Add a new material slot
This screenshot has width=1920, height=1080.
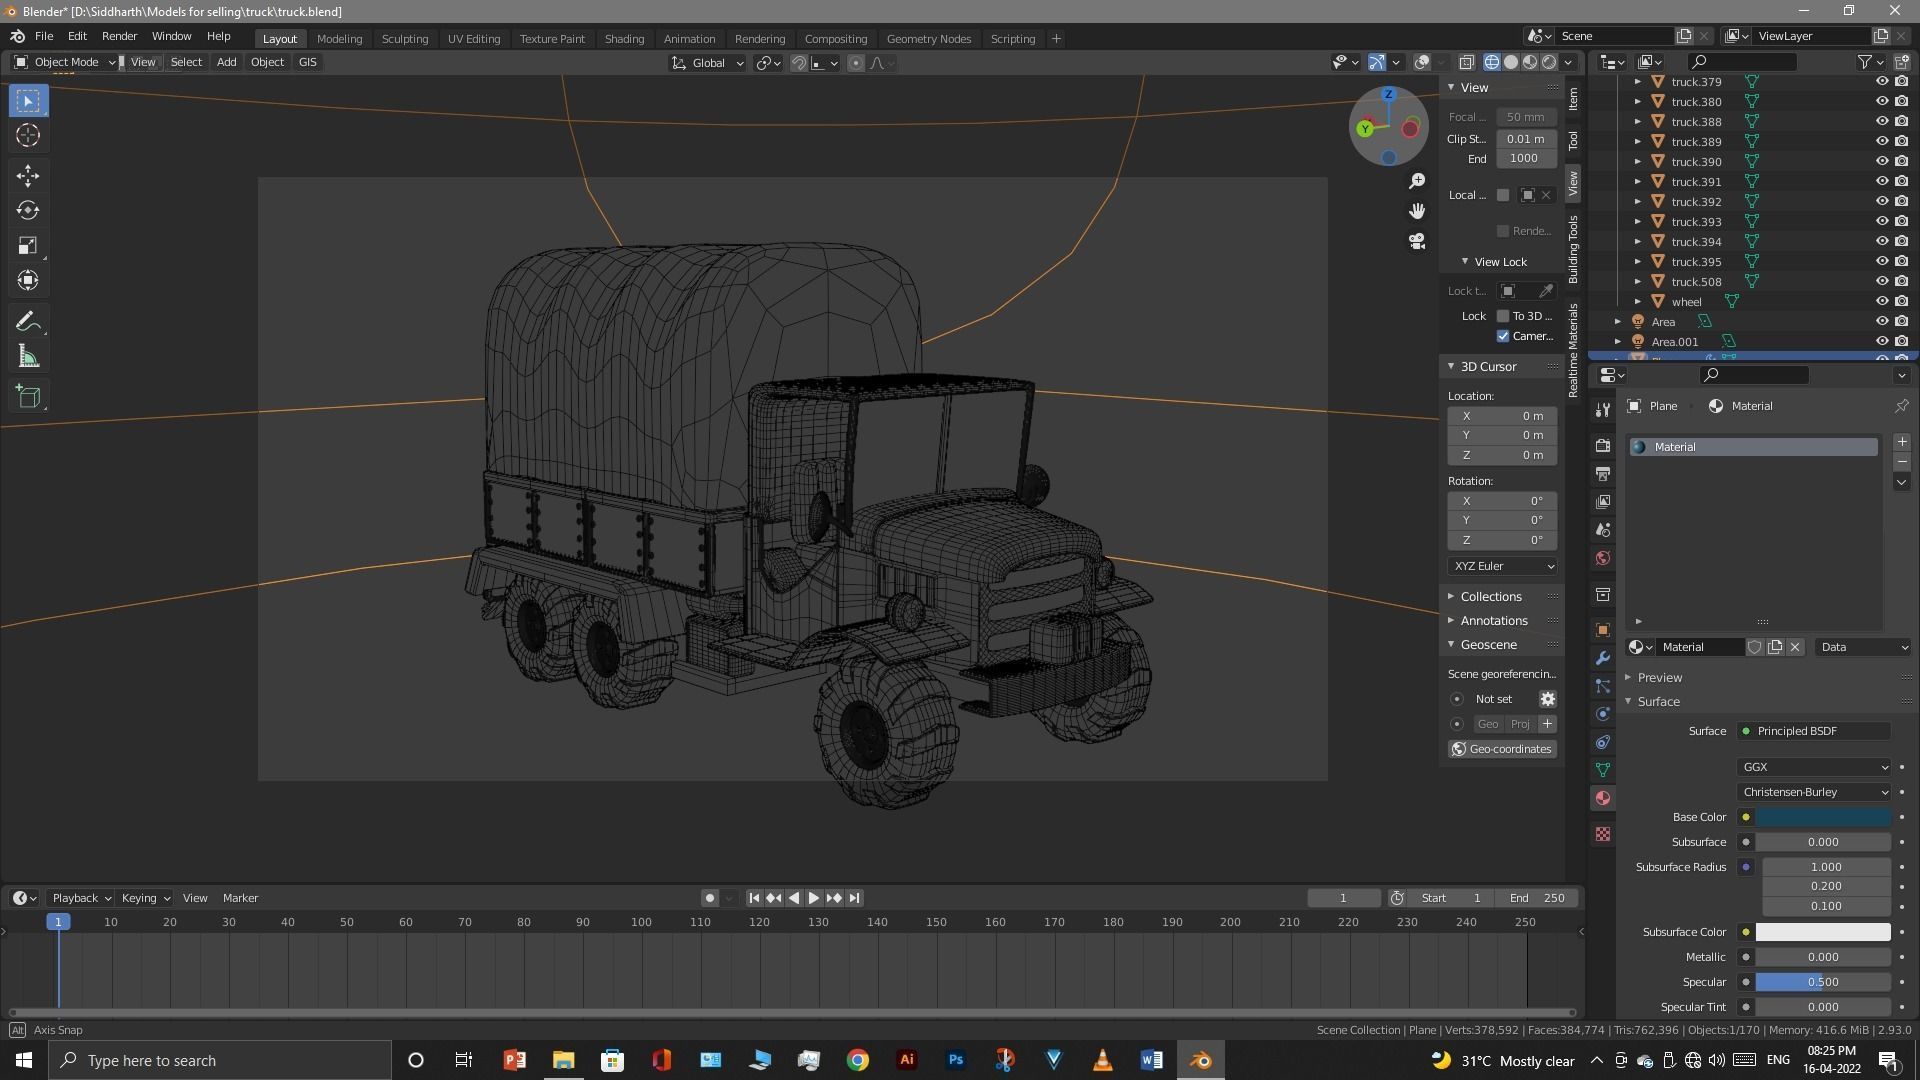coord(1902,442)
